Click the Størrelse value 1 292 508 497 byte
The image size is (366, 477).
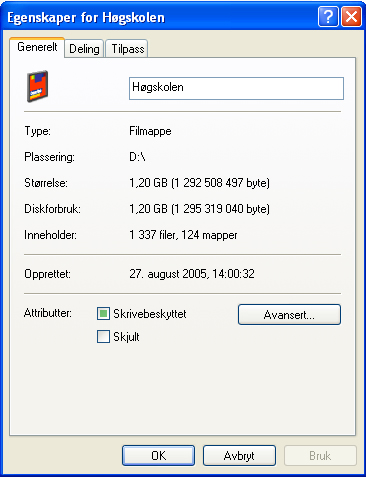click(221, 183)
